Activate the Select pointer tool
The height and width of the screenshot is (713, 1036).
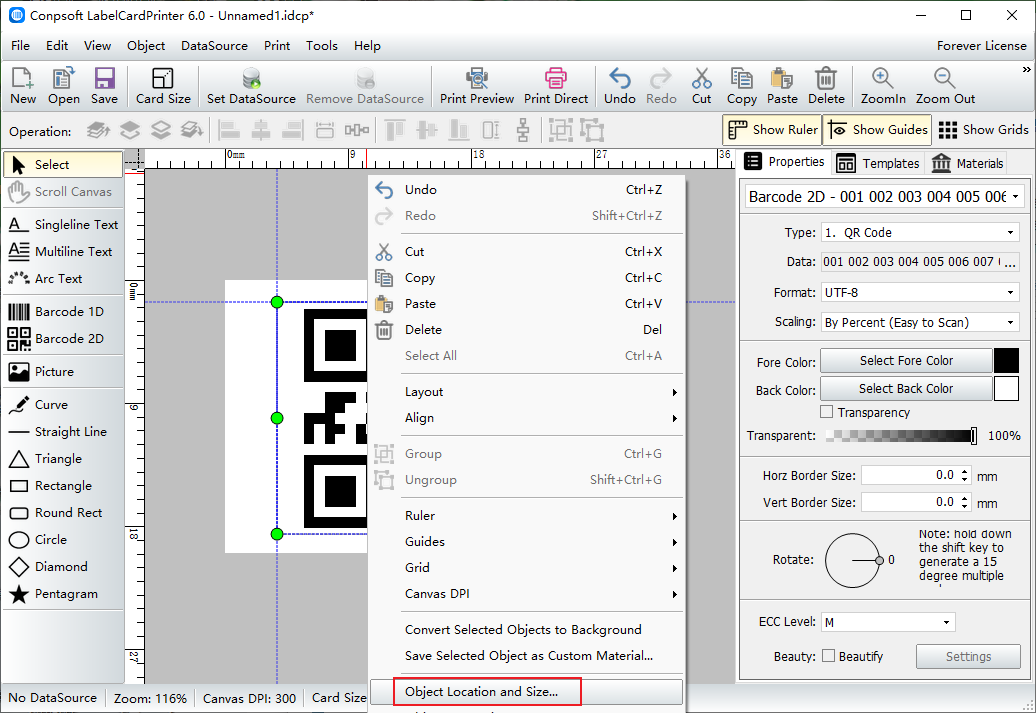click(x=63, y=165)
